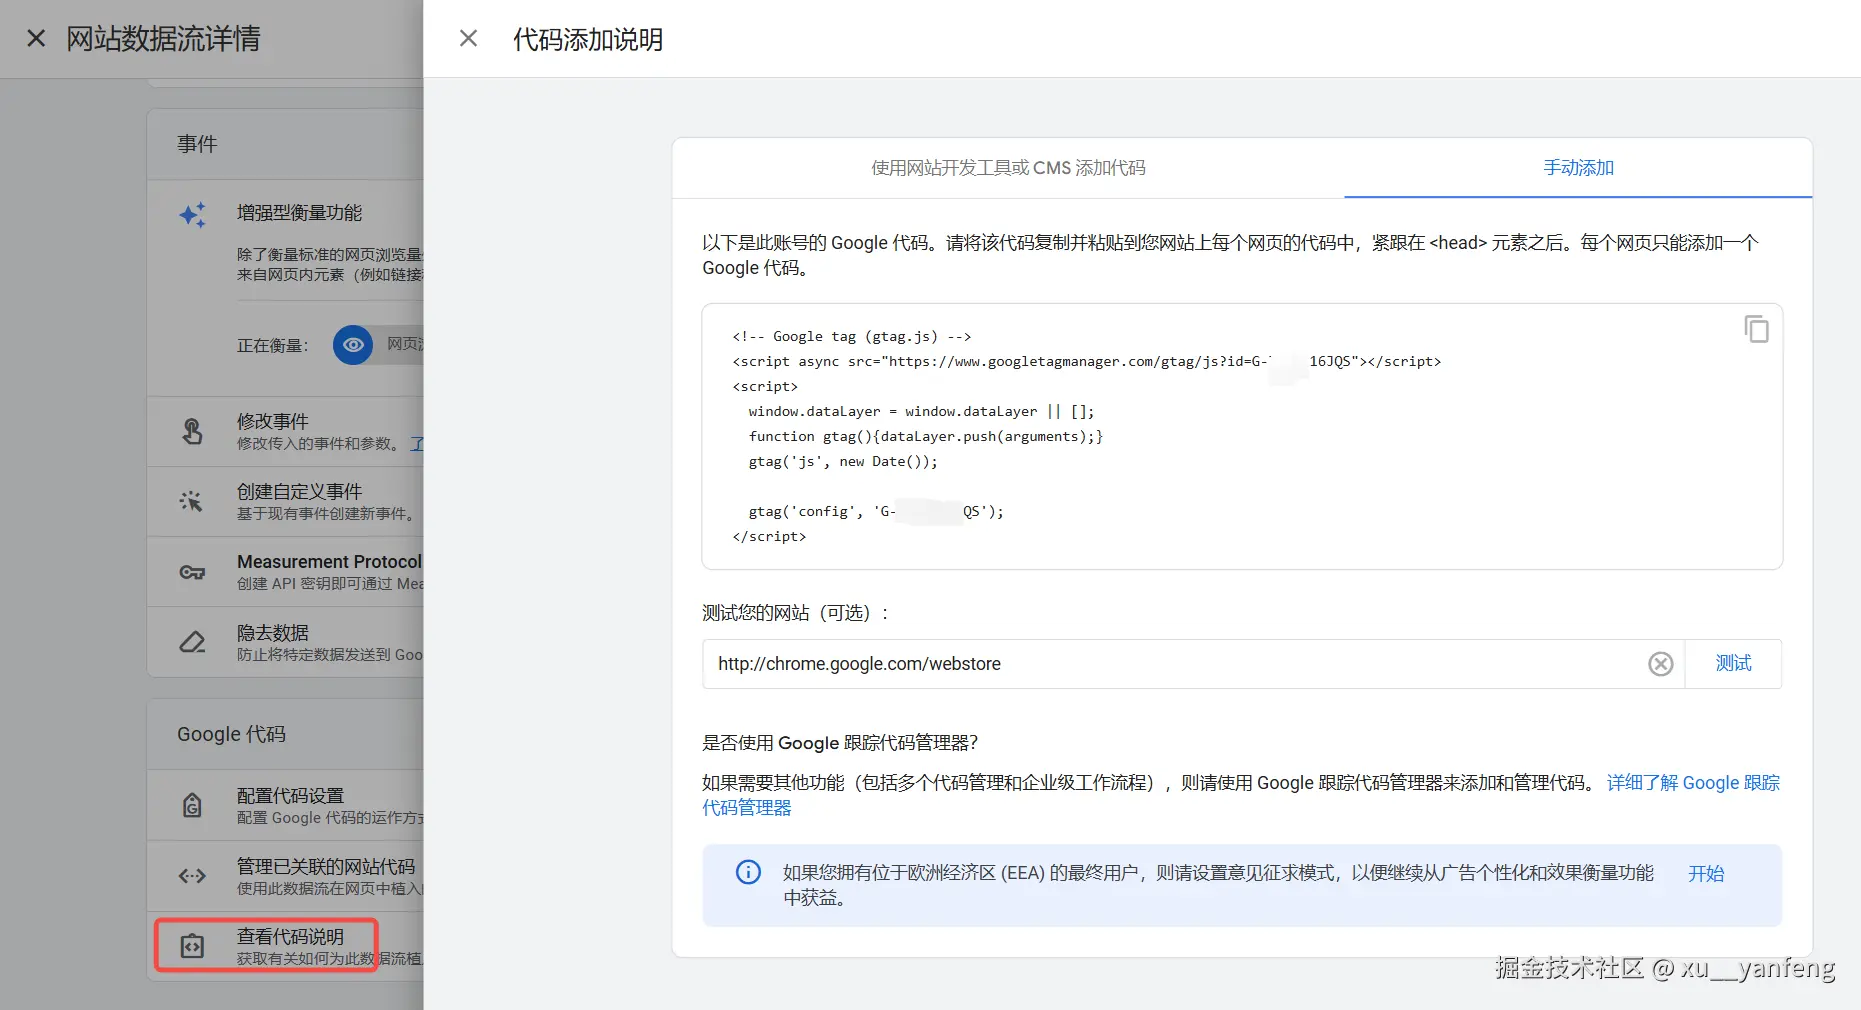Screen dimensions: 1861x1010
Task: Click the info icon in EEA notice
Action: click(748, 872)
